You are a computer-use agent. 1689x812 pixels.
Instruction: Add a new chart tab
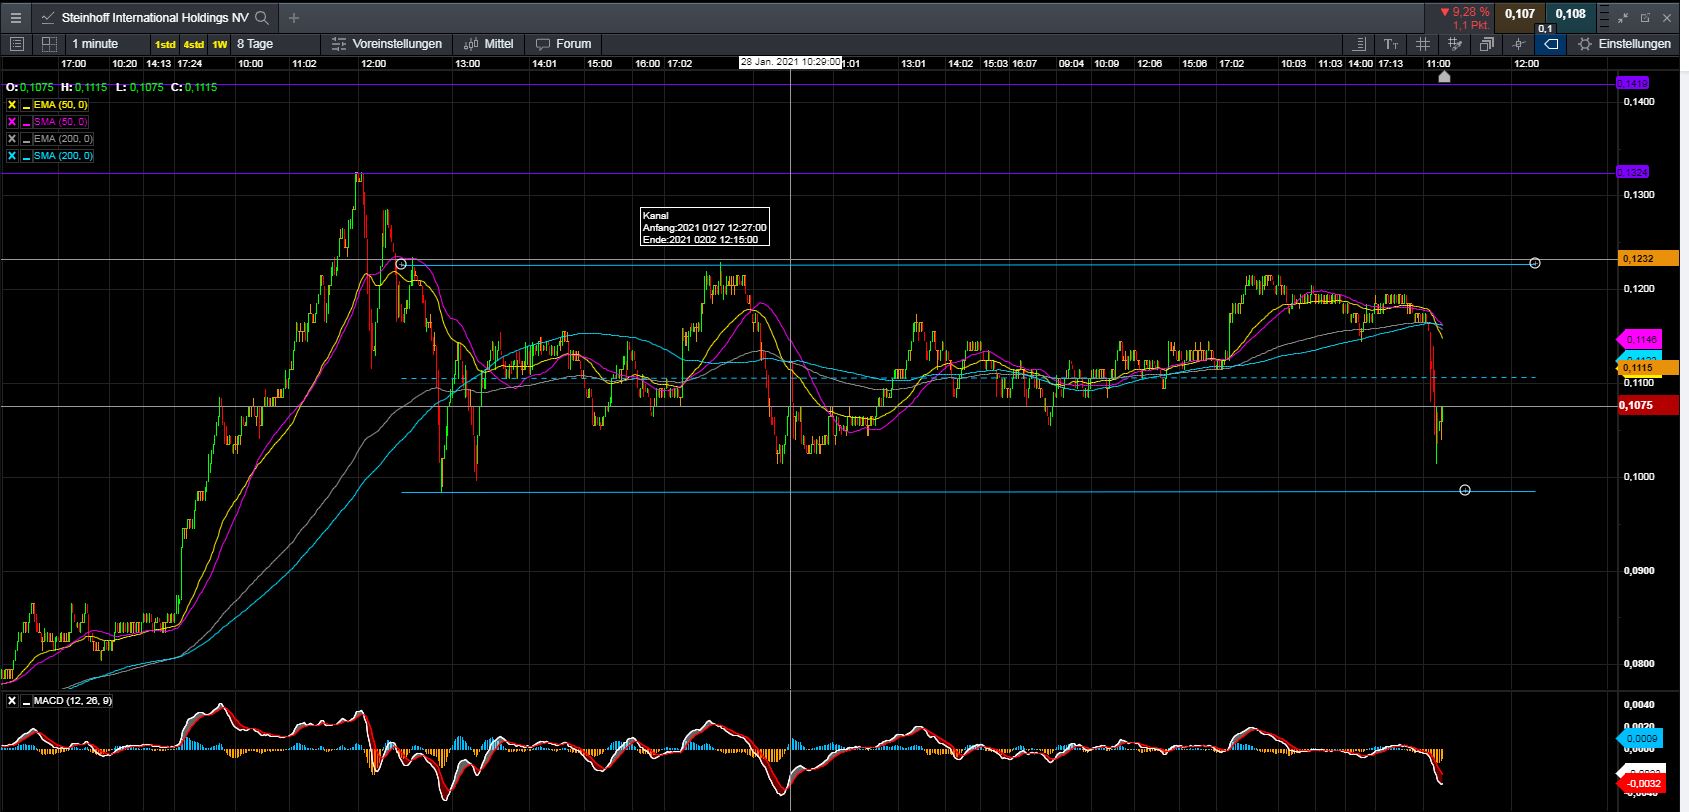[x=293, y=18]
